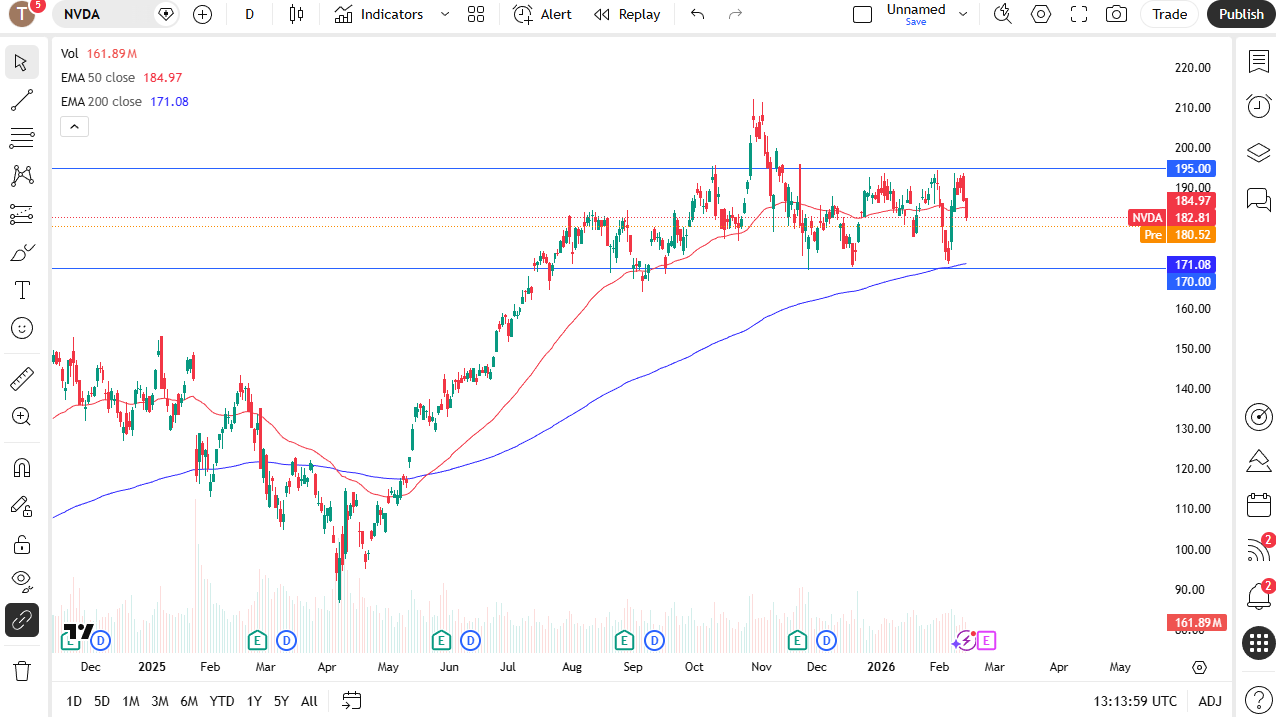
Task: Open forecasting and measurement tools
Action: [22, 214]
